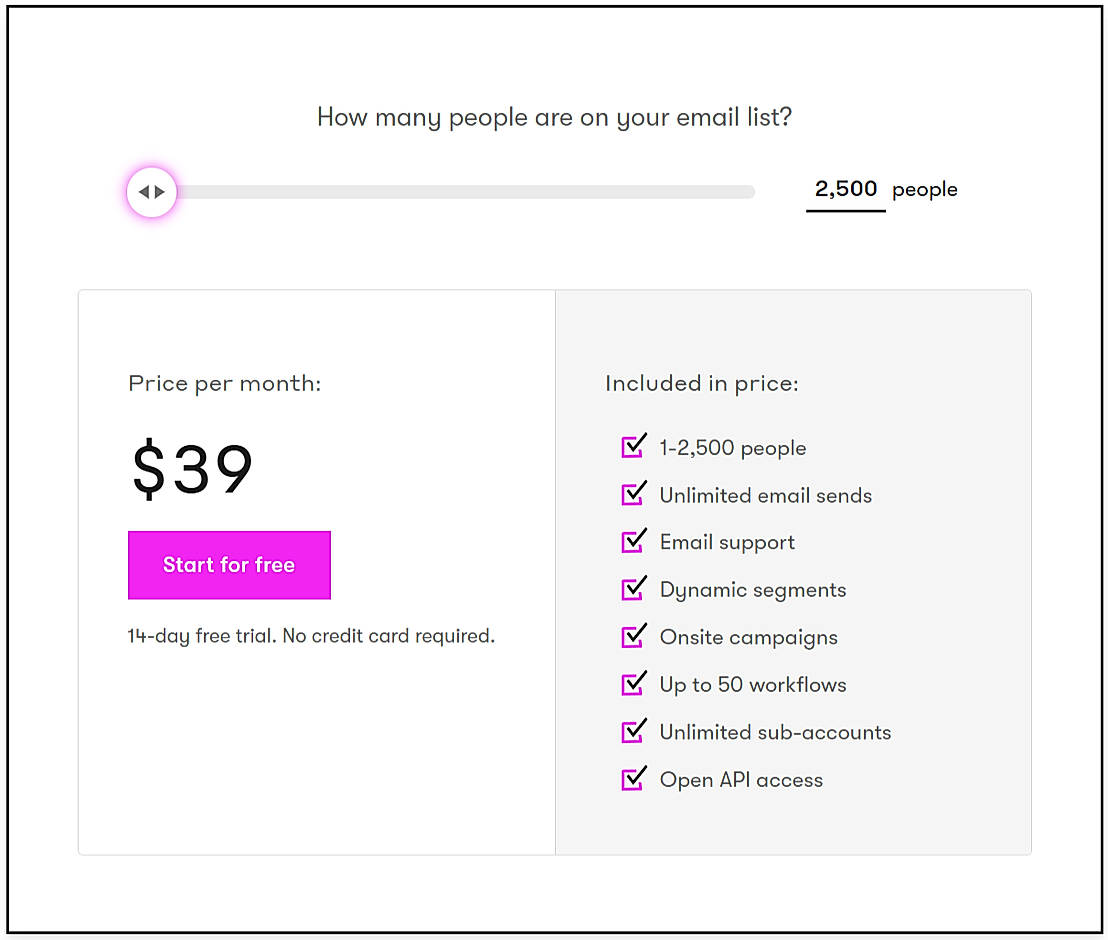The height and width of the screenshot is (940, 1108).
Task: Tick the Onsite campaigns check box
Action: point(633,636)
